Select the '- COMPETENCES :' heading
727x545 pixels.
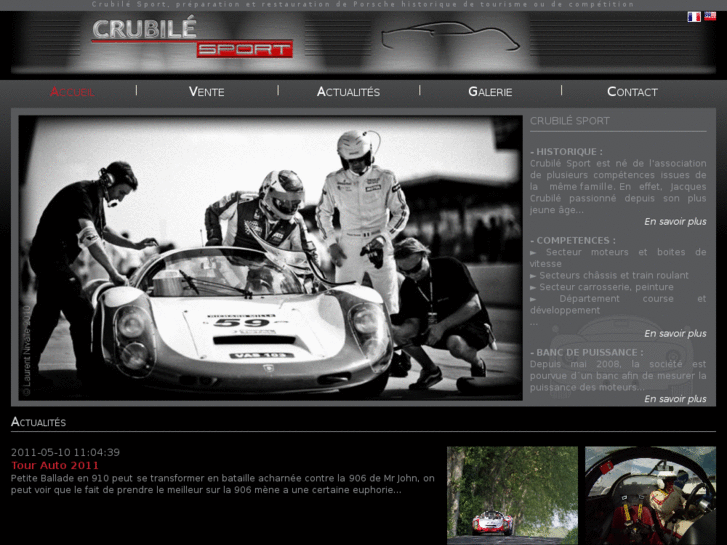point(573,240)
